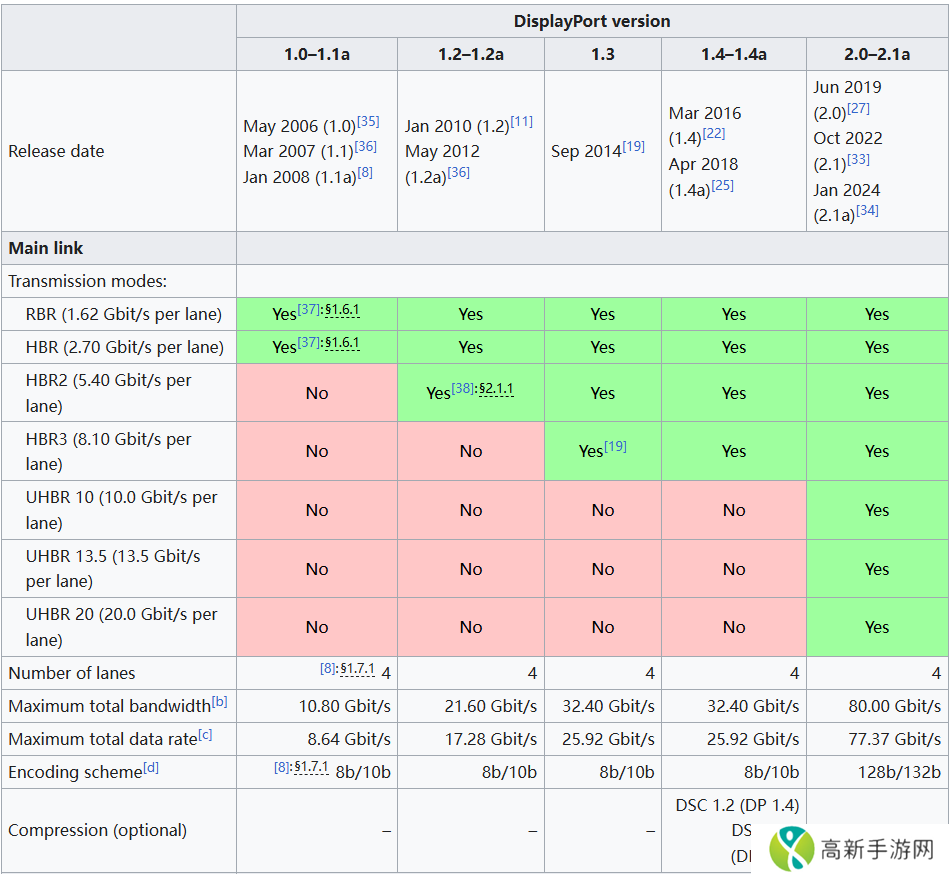
Task: Click reference 33 for Oct 2022 (2.1)
Action: click(x=858, y=159)
